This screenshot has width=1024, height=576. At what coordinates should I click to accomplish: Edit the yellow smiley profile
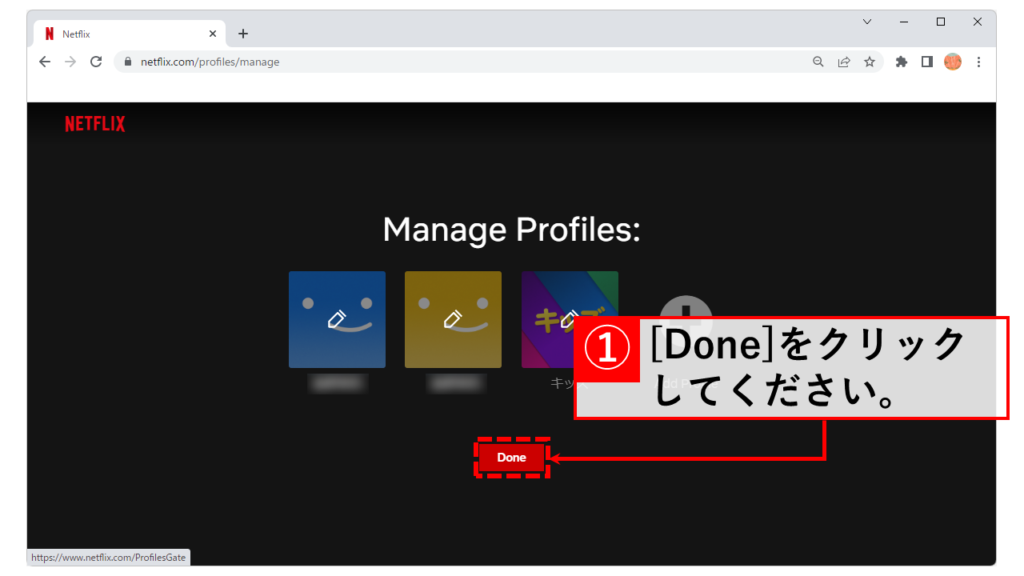453,319
